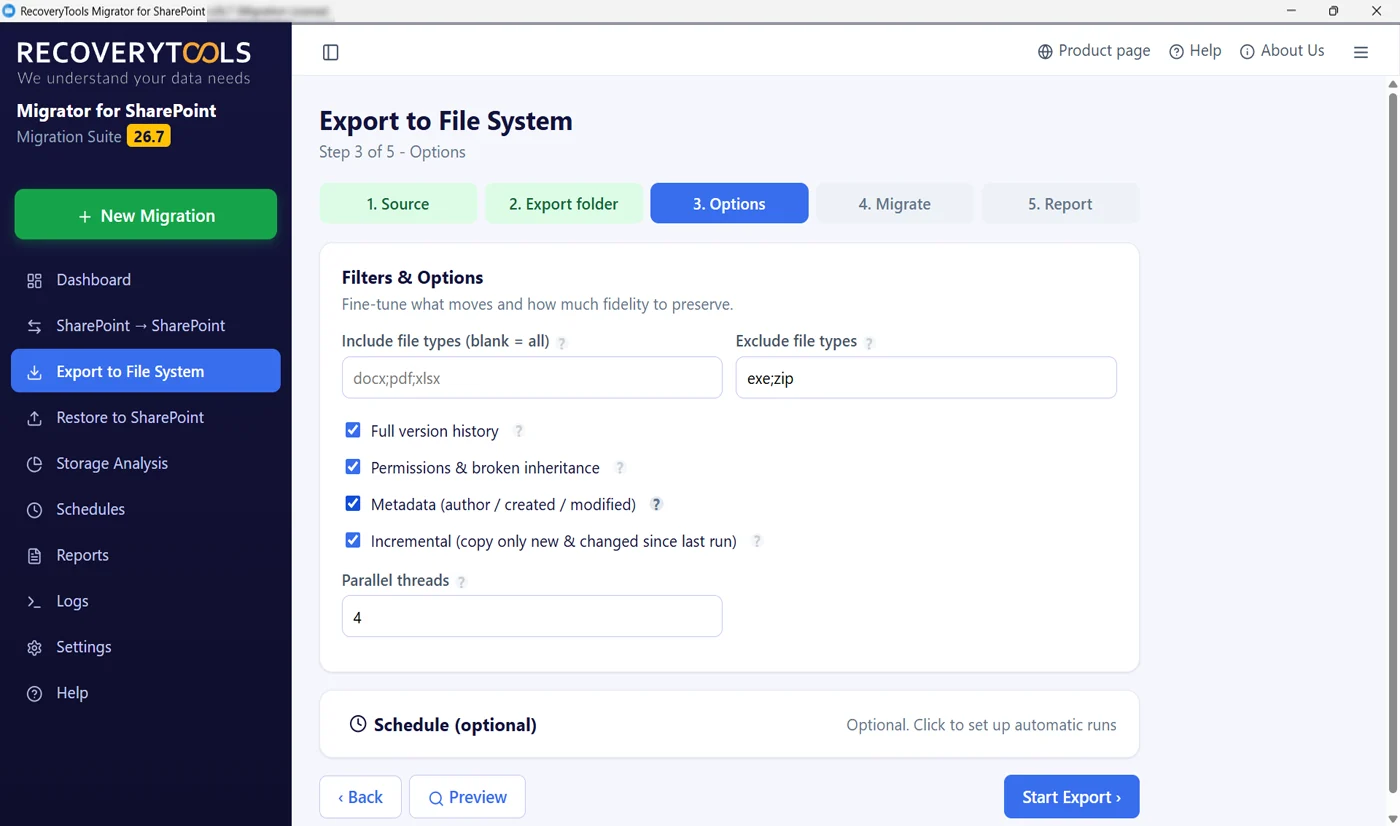This screenshot has width=1400, height=826.
Task: Click the Restore to SharePoint upload icon
Action: pyautogui.click(x=34, y=418)
